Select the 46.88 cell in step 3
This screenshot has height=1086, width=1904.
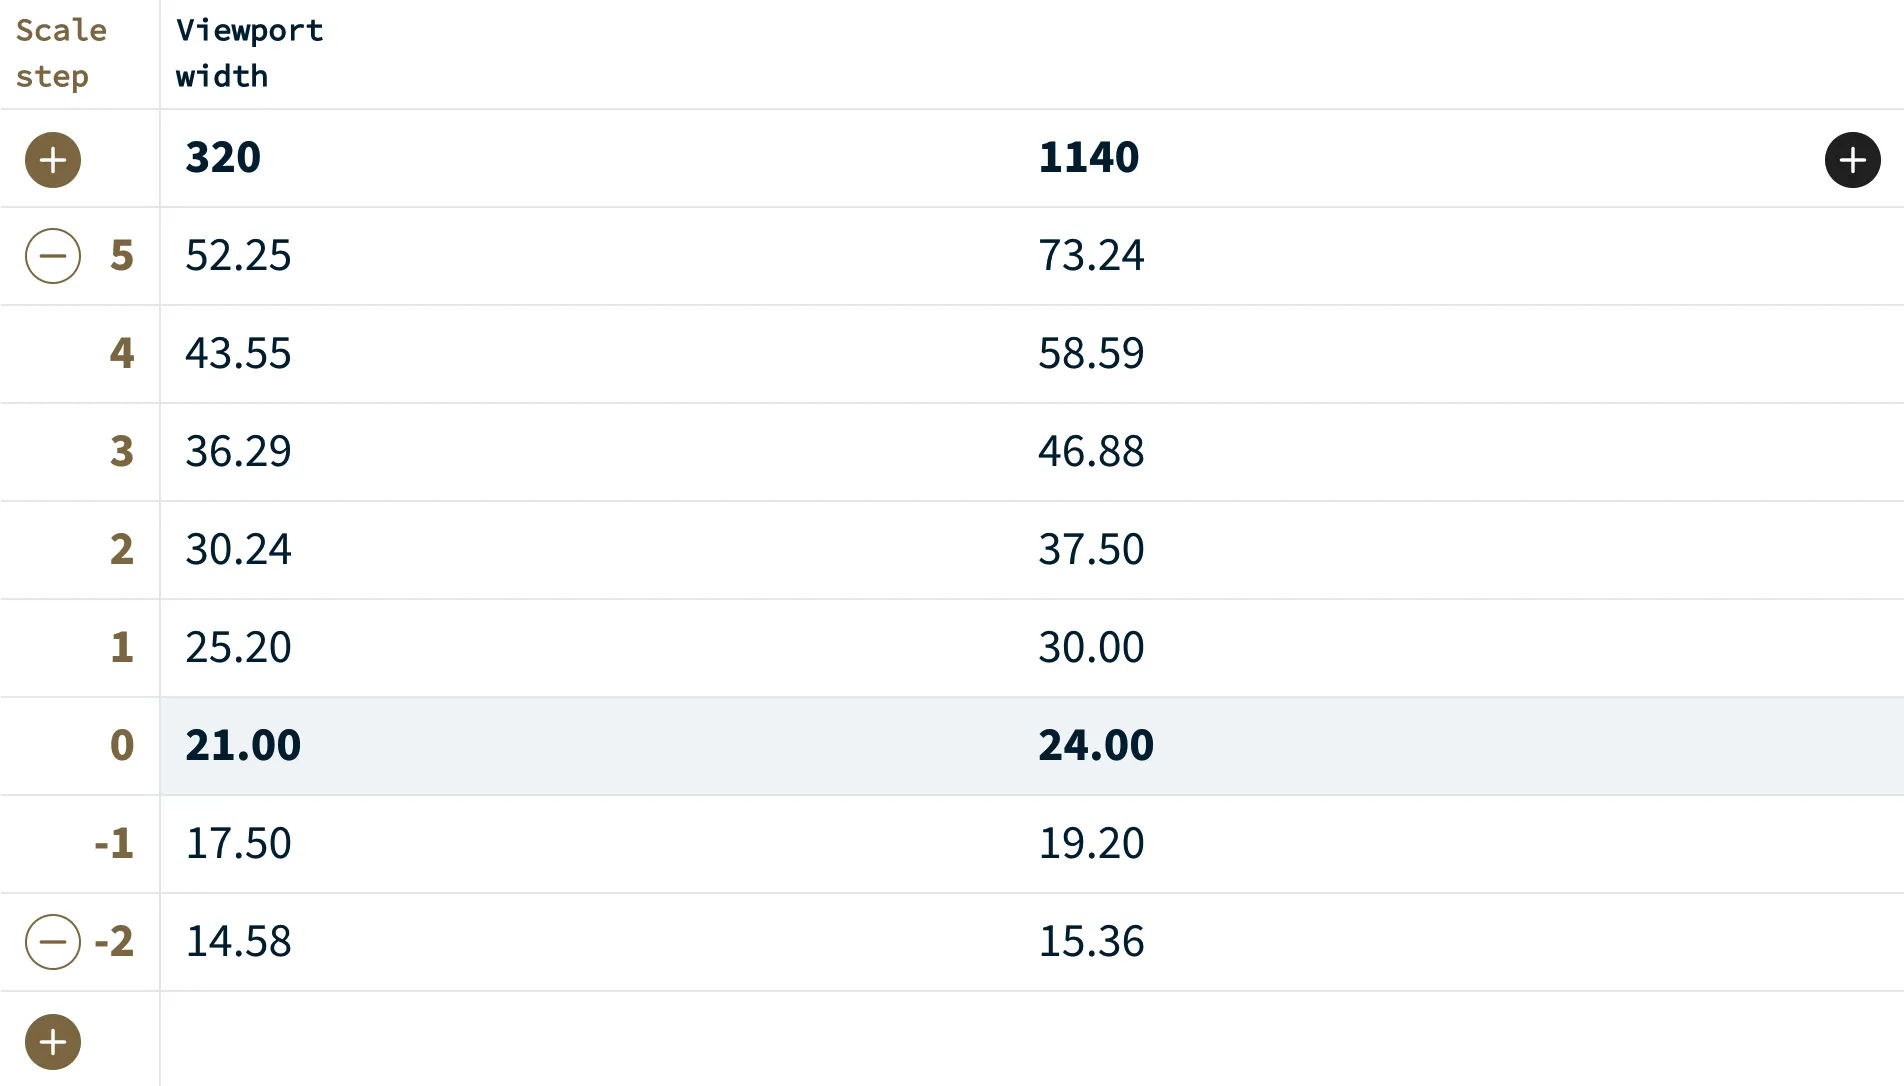(1091, 452)
